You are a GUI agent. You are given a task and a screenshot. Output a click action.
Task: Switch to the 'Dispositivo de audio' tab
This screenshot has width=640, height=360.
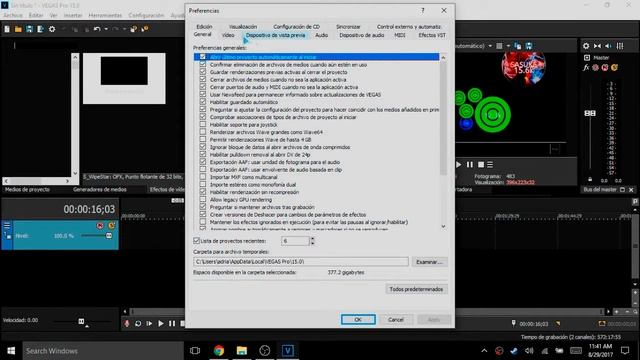[362, 35]
